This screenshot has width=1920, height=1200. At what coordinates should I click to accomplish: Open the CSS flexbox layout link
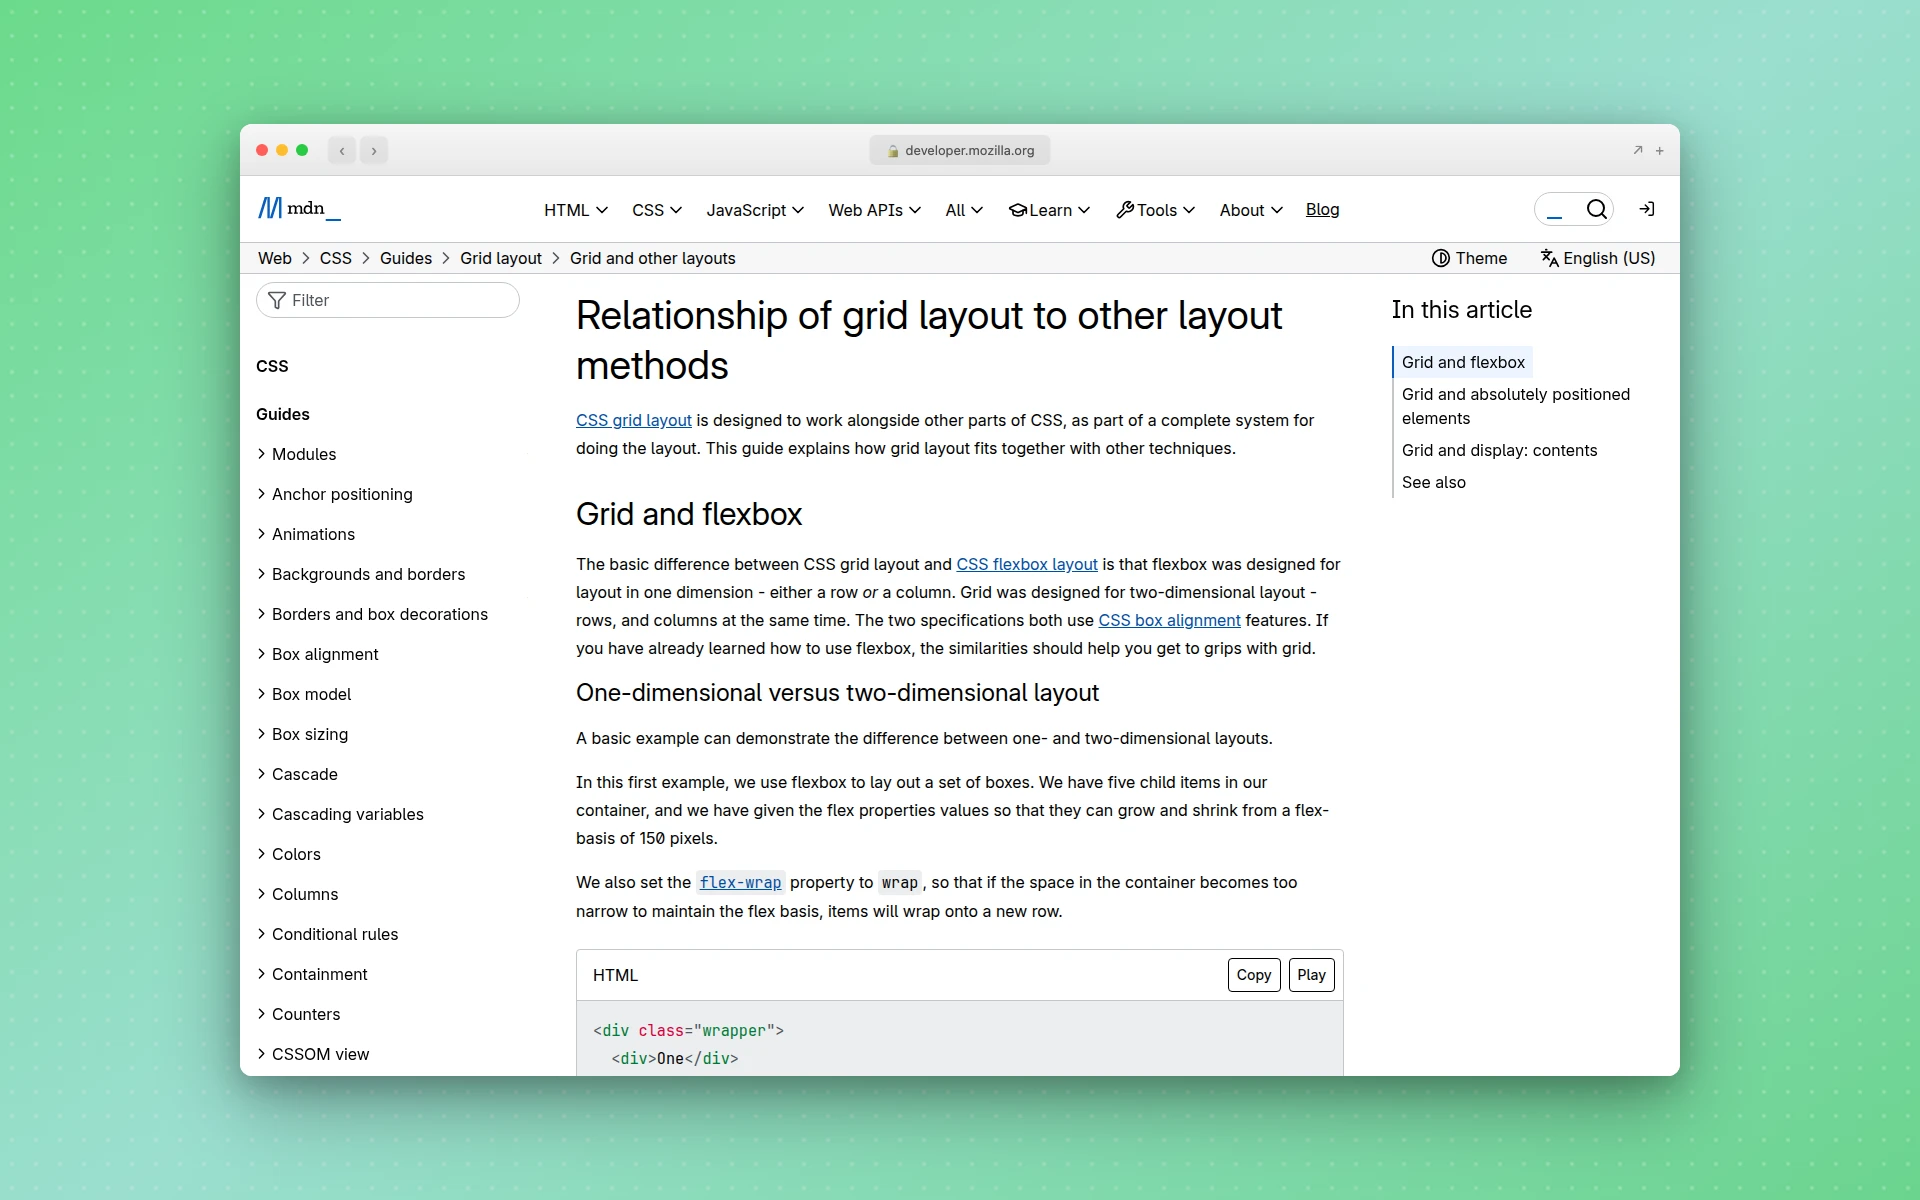coord(1027,564)
